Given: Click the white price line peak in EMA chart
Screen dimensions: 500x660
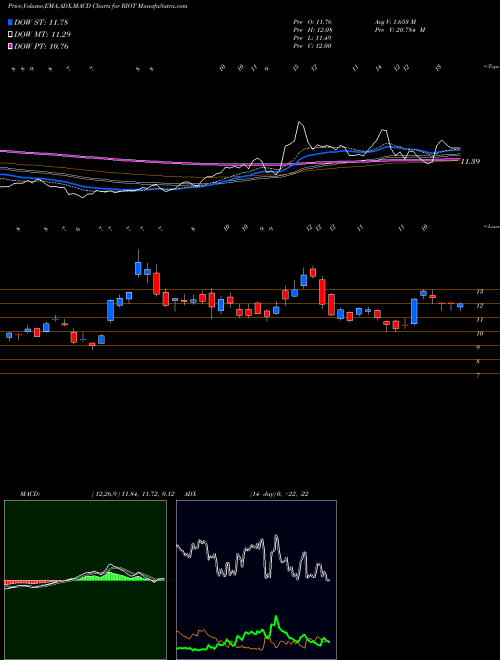Looking at the screenshot, I should click(300, 123).
